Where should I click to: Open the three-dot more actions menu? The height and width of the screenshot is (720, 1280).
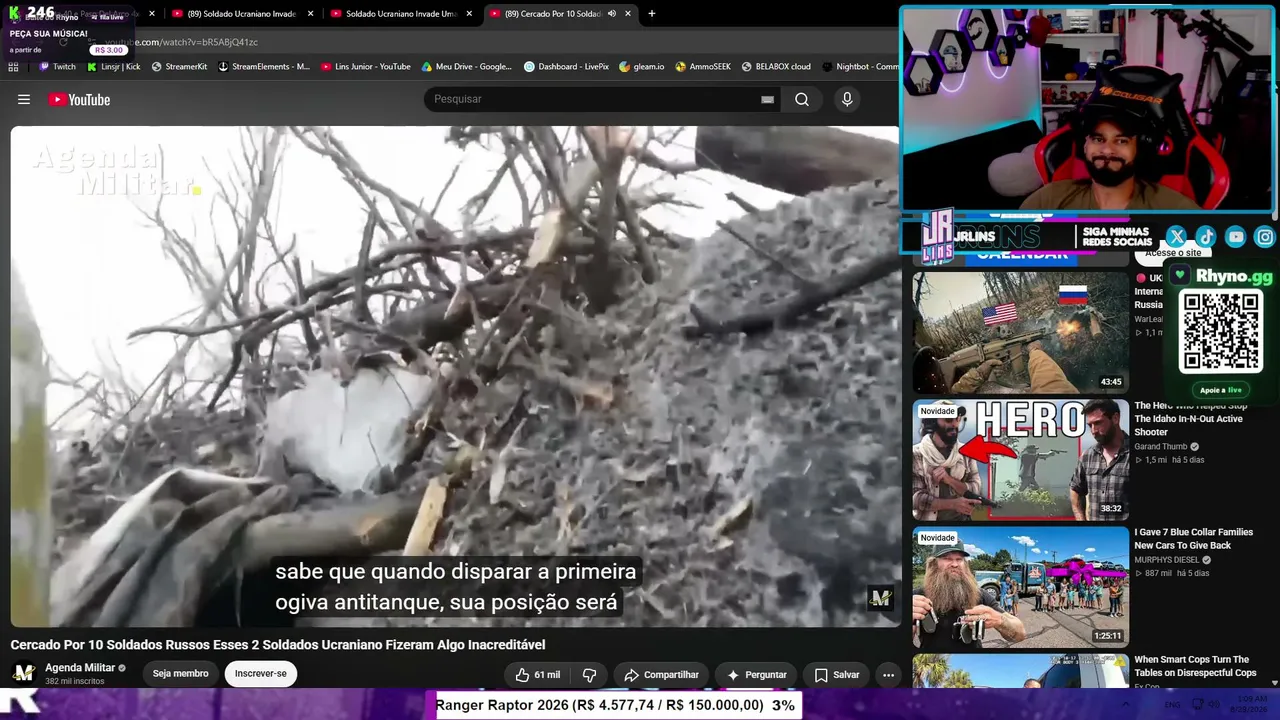pyautogui.click(x=888, y=675)
